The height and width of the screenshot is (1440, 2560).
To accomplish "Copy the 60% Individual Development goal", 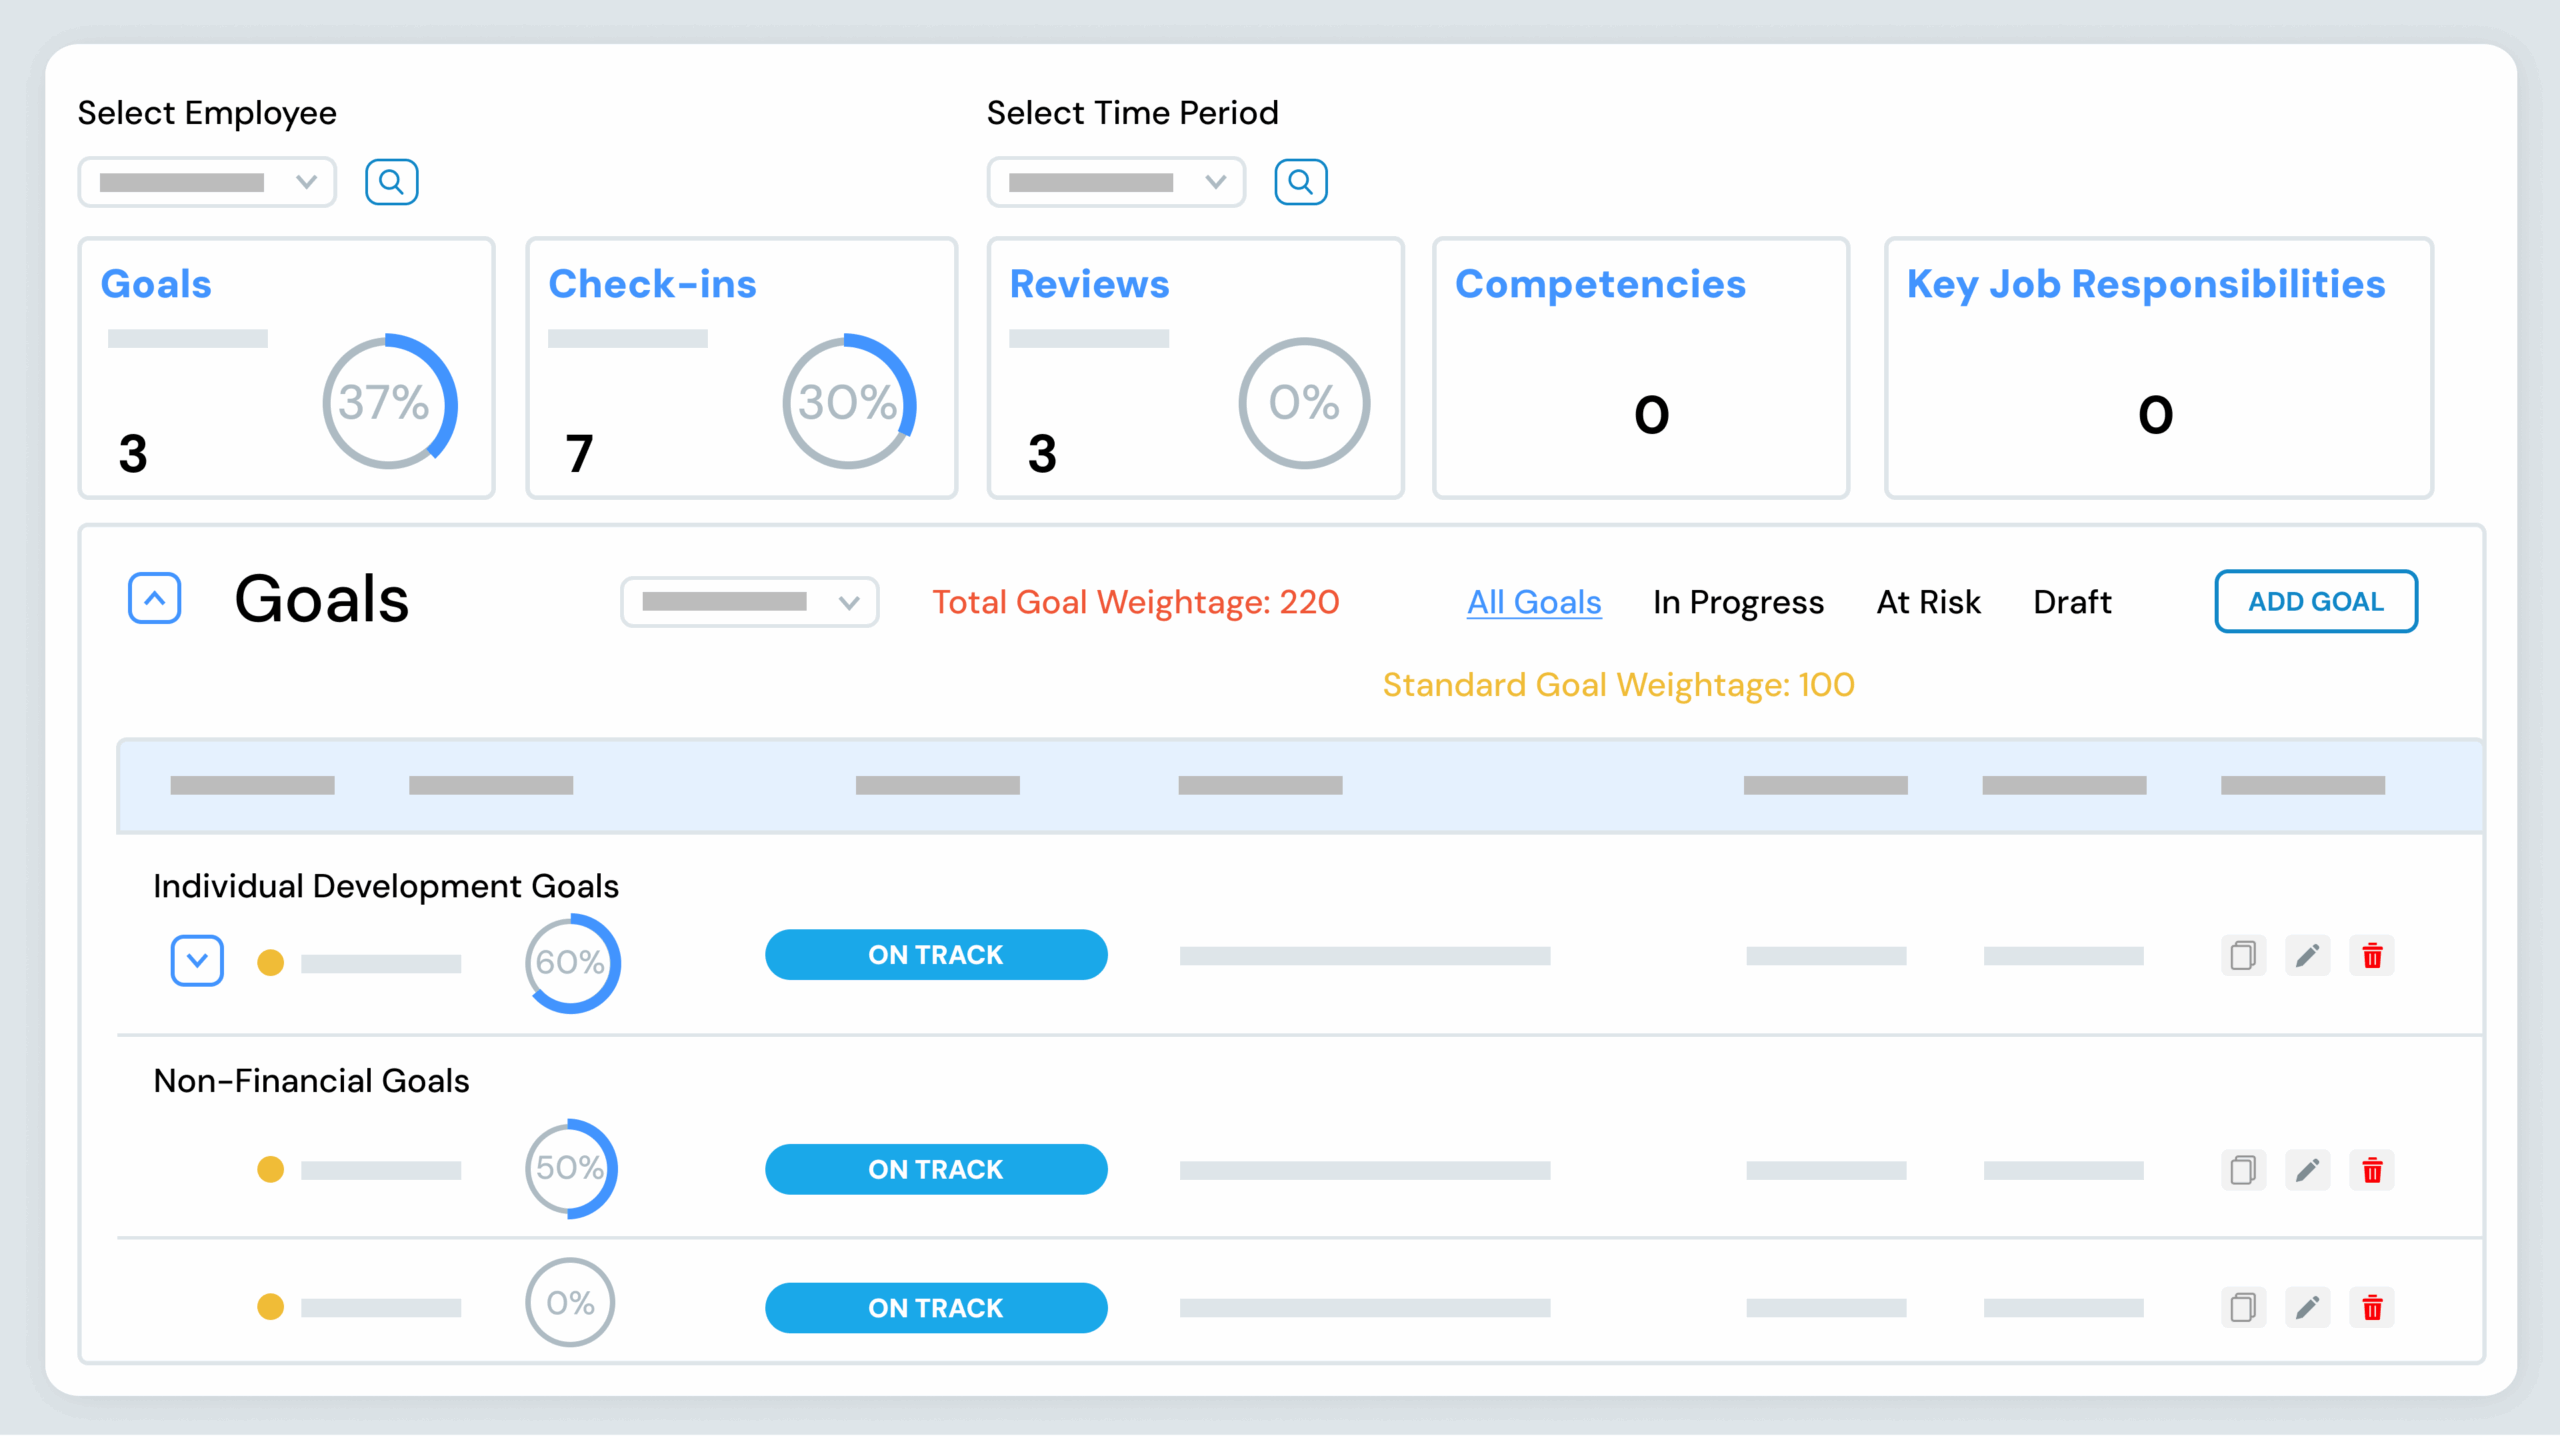I will pos(2243,956).
